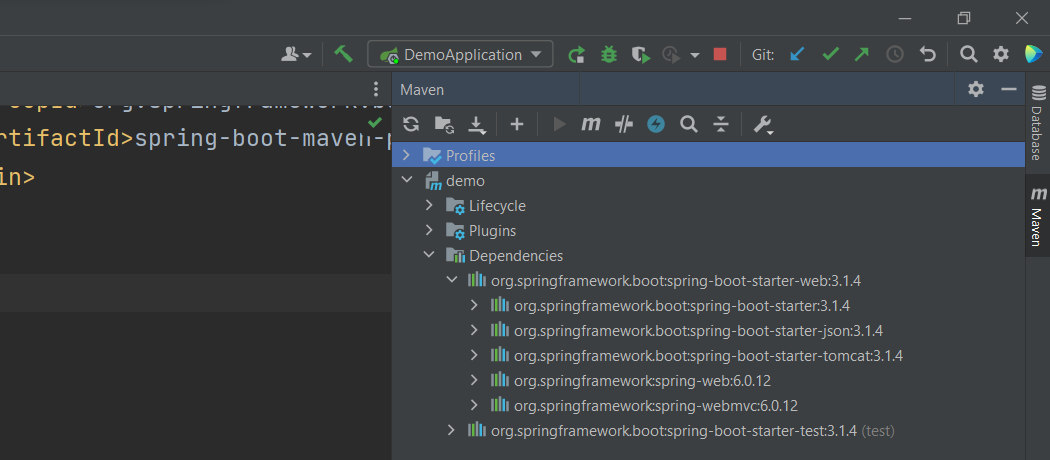
Task: Collapse the demo project node chevron
Action: 406,180
